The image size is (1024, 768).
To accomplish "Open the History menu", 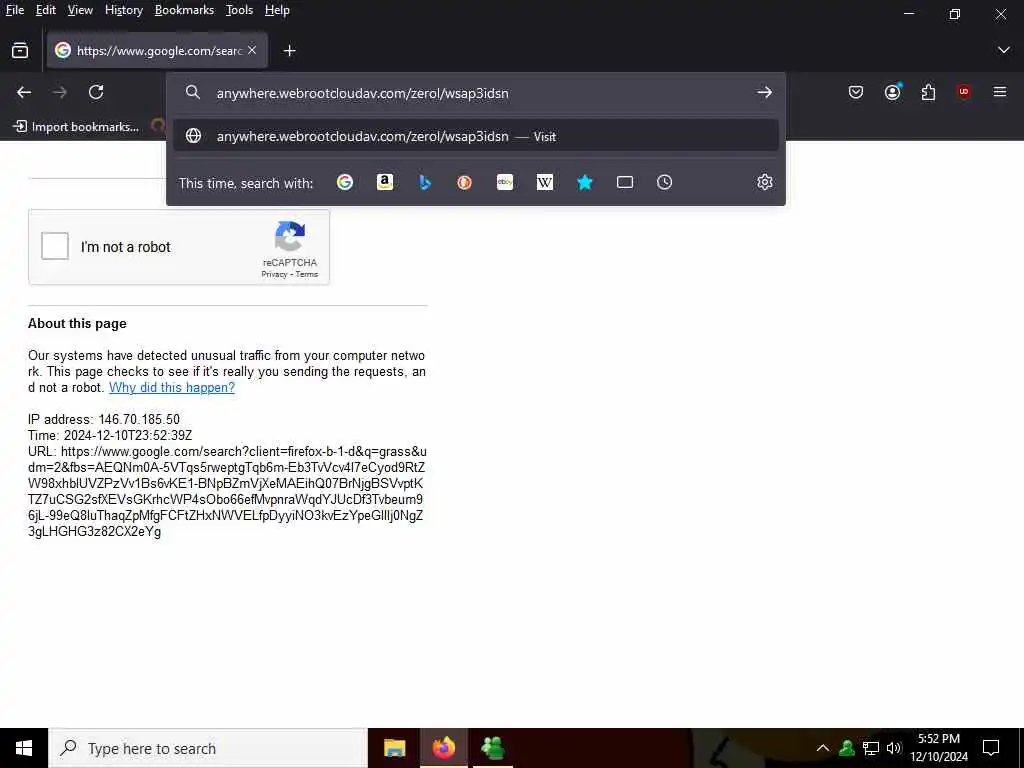I will (x=123, y=10).
